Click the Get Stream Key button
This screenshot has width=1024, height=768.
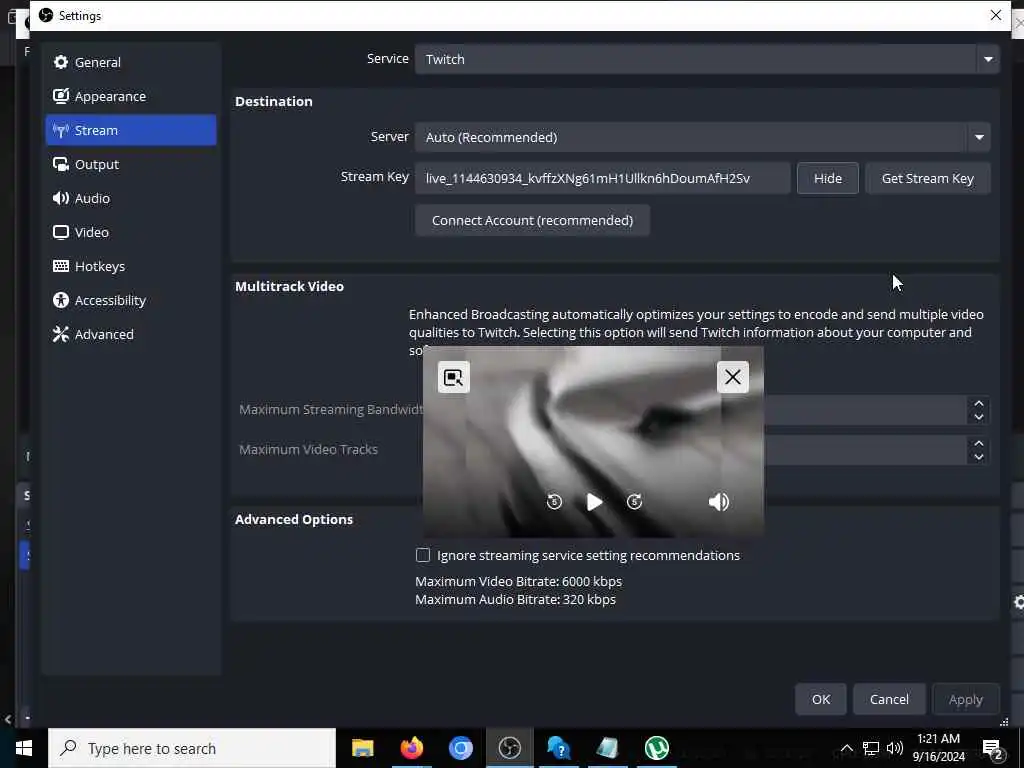pyautogui.click(x=927, y=178)
